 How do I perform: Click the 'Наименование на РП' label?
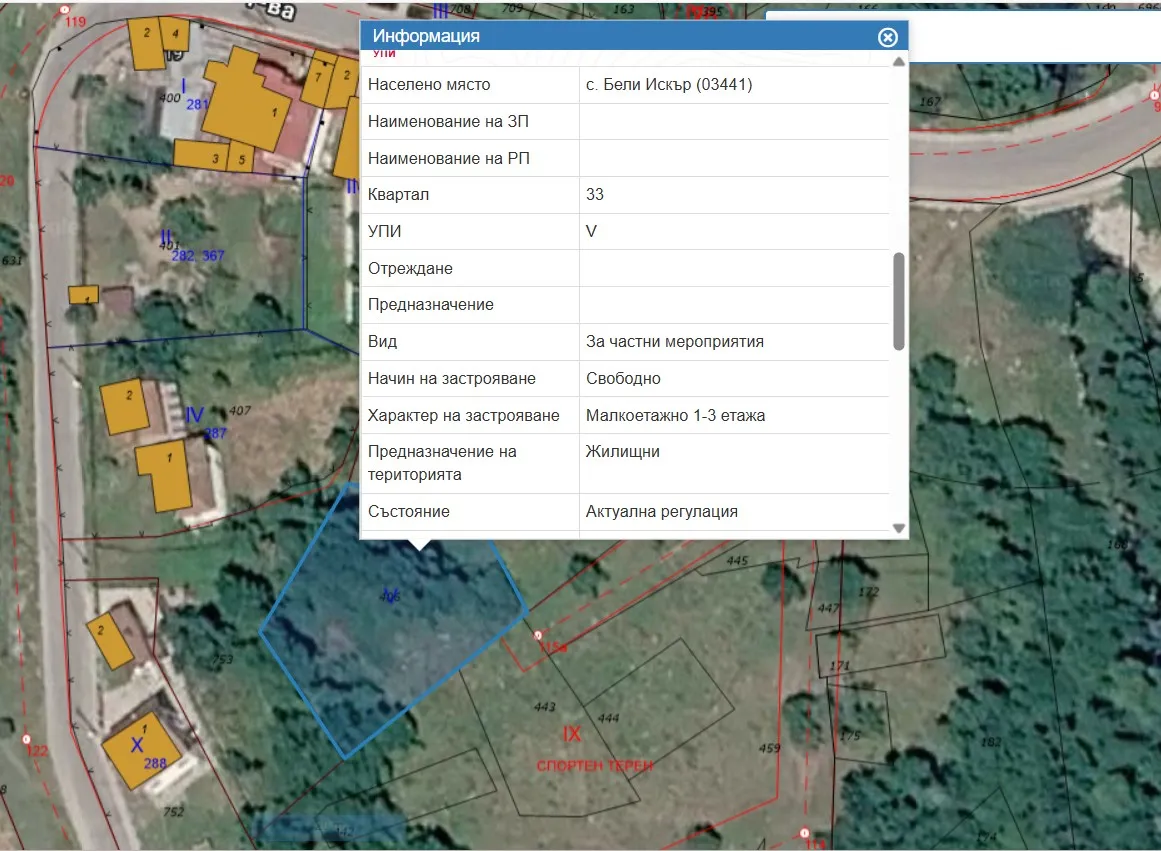click(x=449, y=158)
